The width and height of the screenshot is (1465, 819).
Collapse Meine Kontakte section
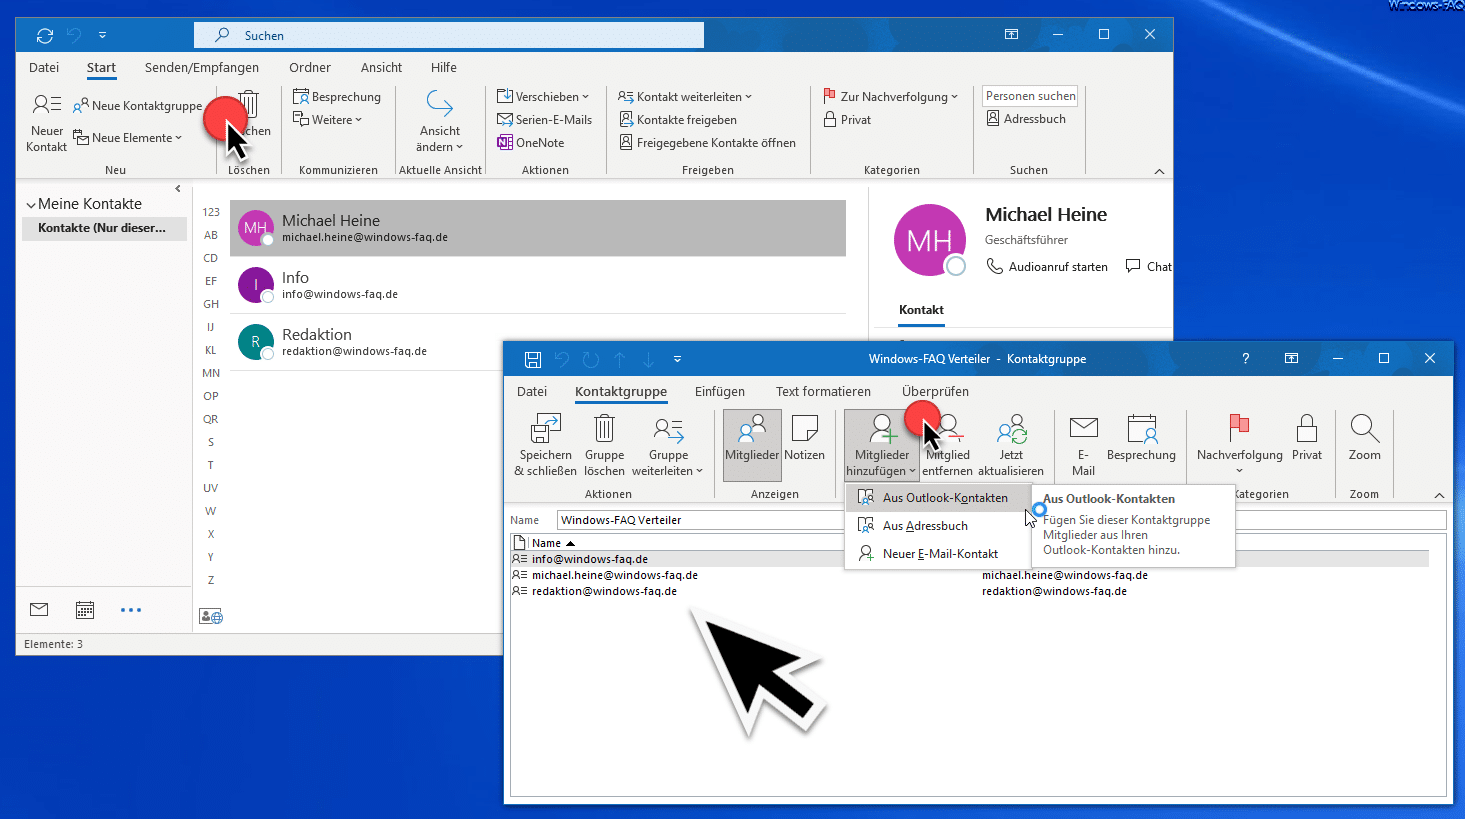(x=31, y=205)
